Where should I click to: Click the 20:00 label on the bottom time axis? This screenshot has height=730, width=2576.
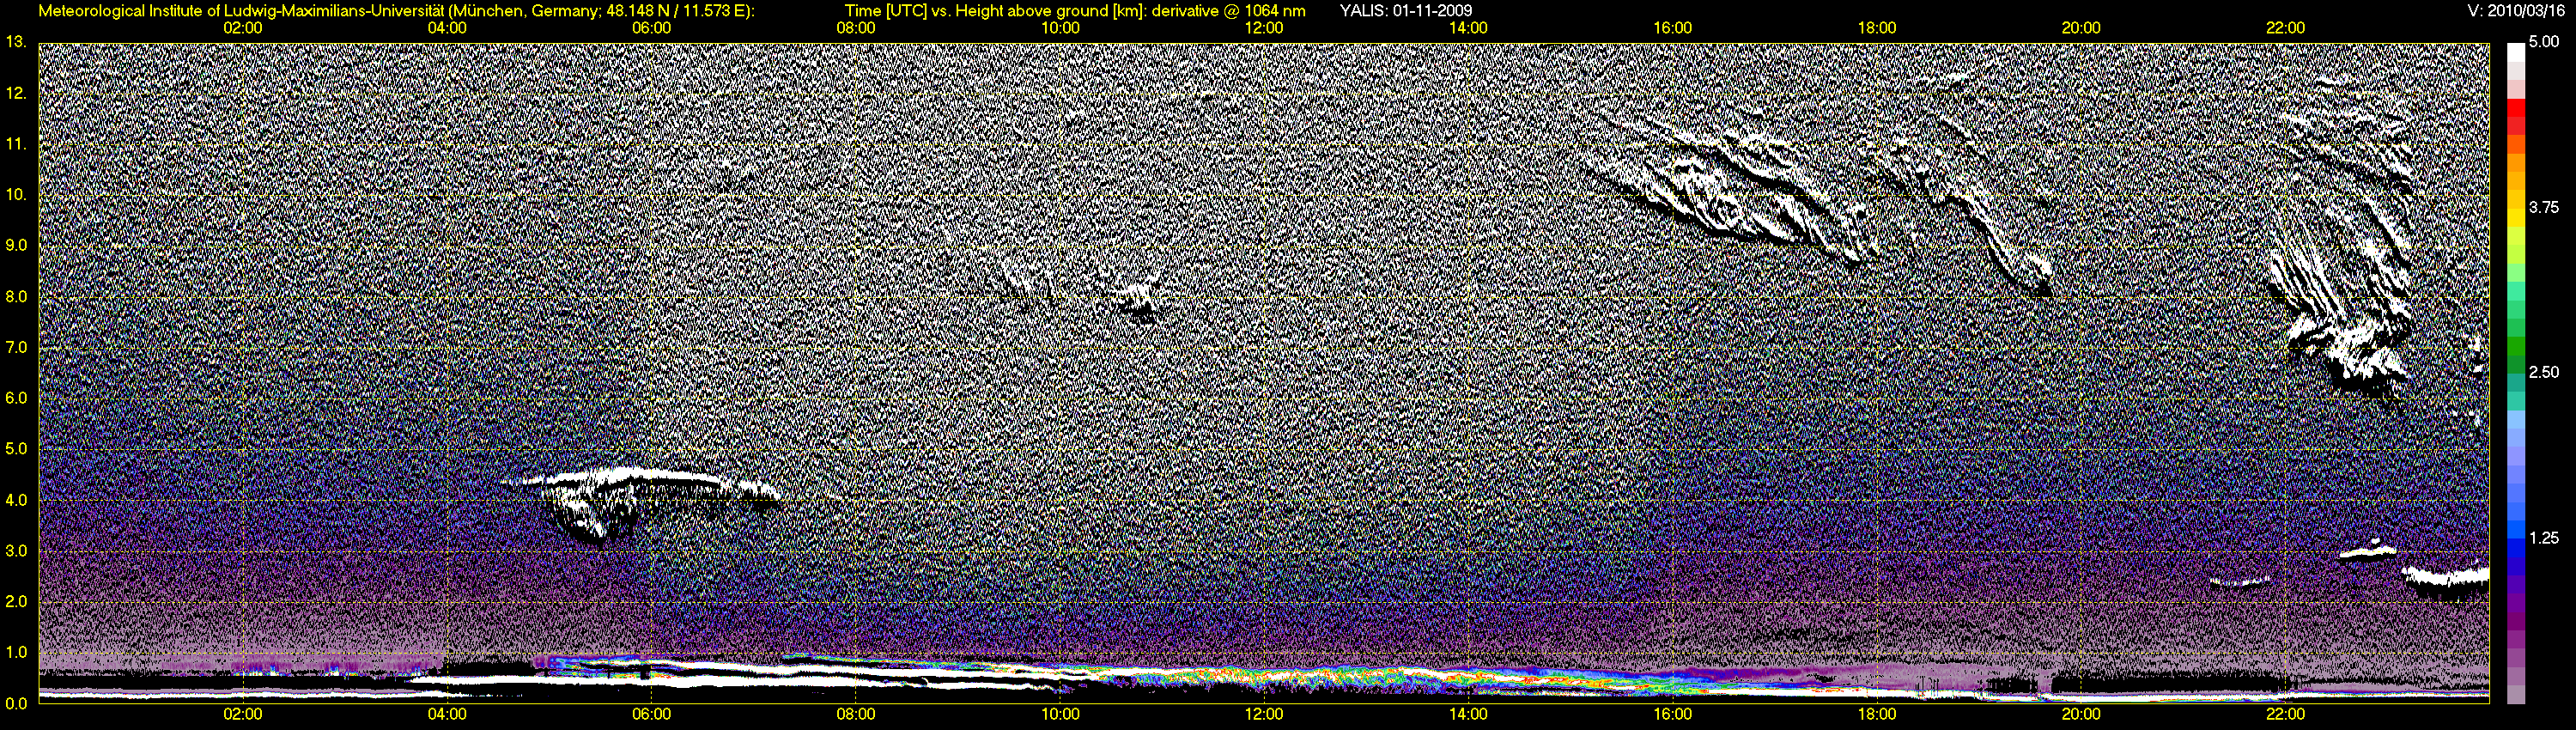[x=2081, y=714]
